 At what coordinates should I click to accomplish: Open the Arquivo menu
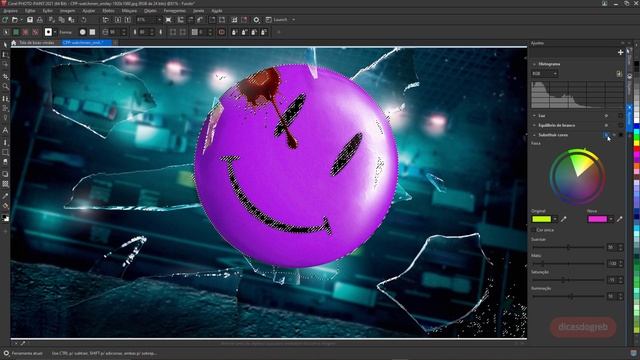pyautogui.click(x=11, y=11)
